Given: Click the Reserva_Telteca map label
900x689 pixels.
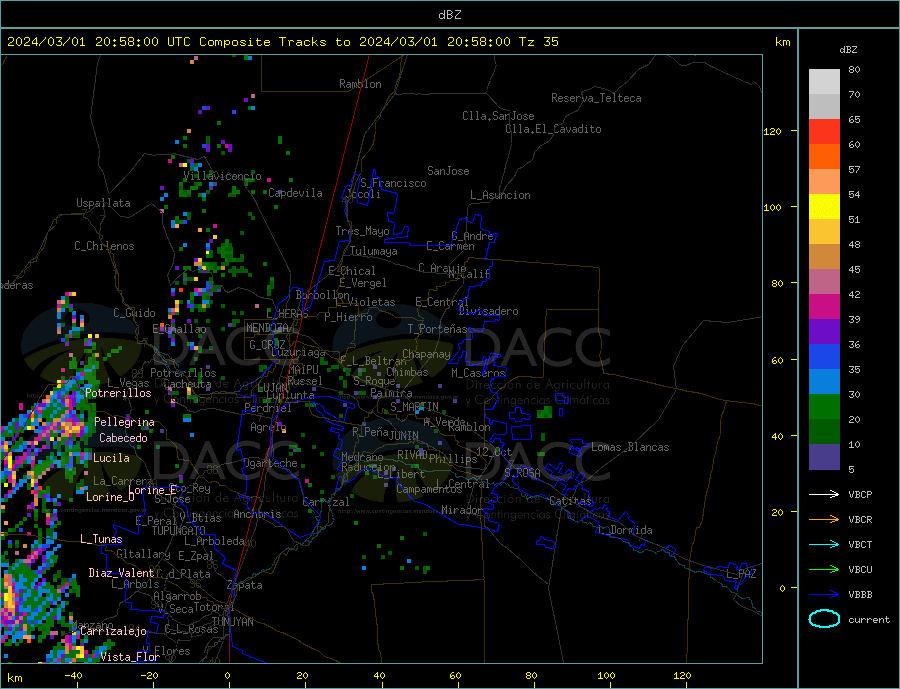Looking at the screenshot, I should [596, 98].
